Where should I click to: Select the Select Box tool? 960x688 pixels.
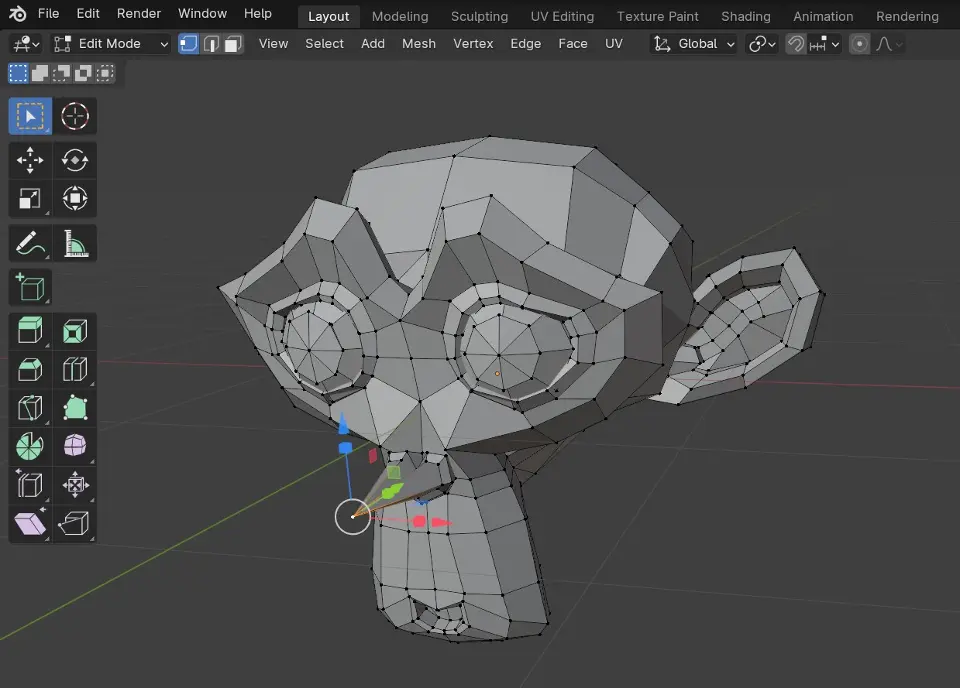(30, 116)
